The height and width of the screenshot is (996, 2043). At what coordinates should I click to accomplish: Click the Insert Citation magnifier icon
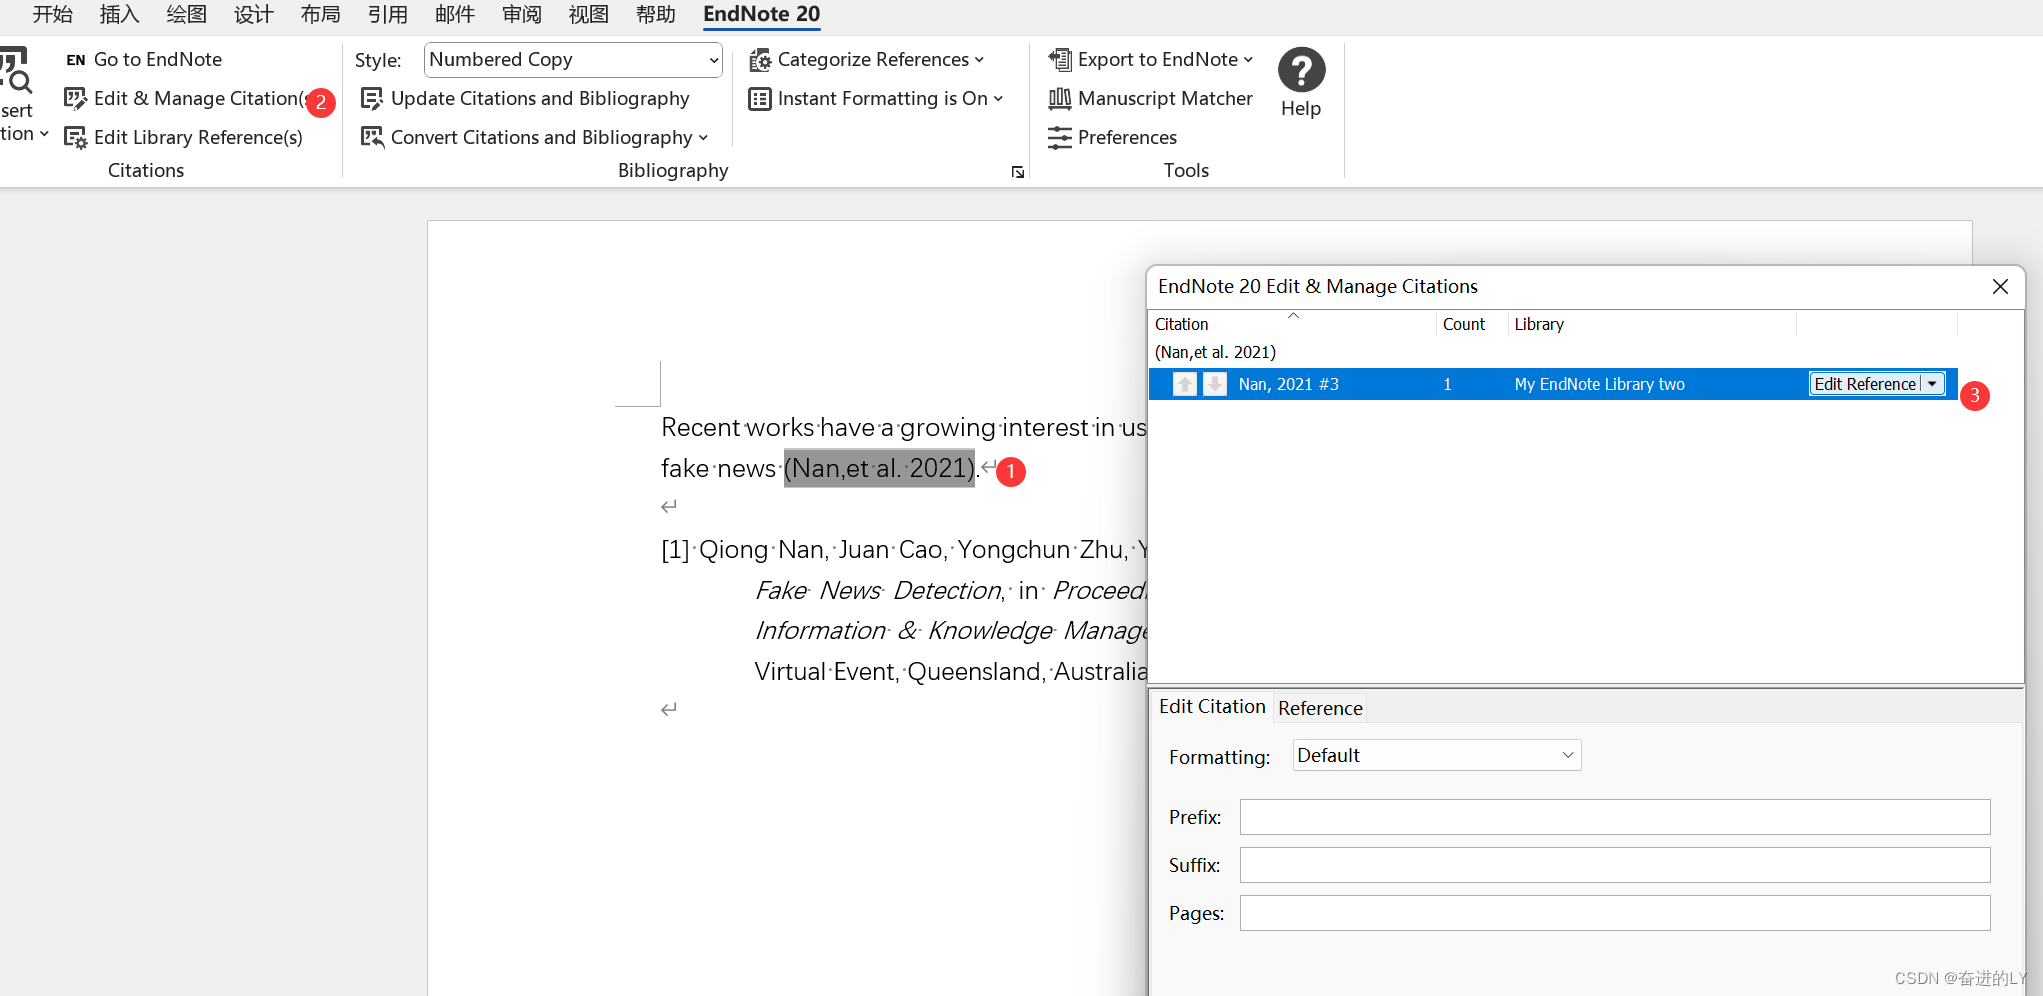coord(16,70)
